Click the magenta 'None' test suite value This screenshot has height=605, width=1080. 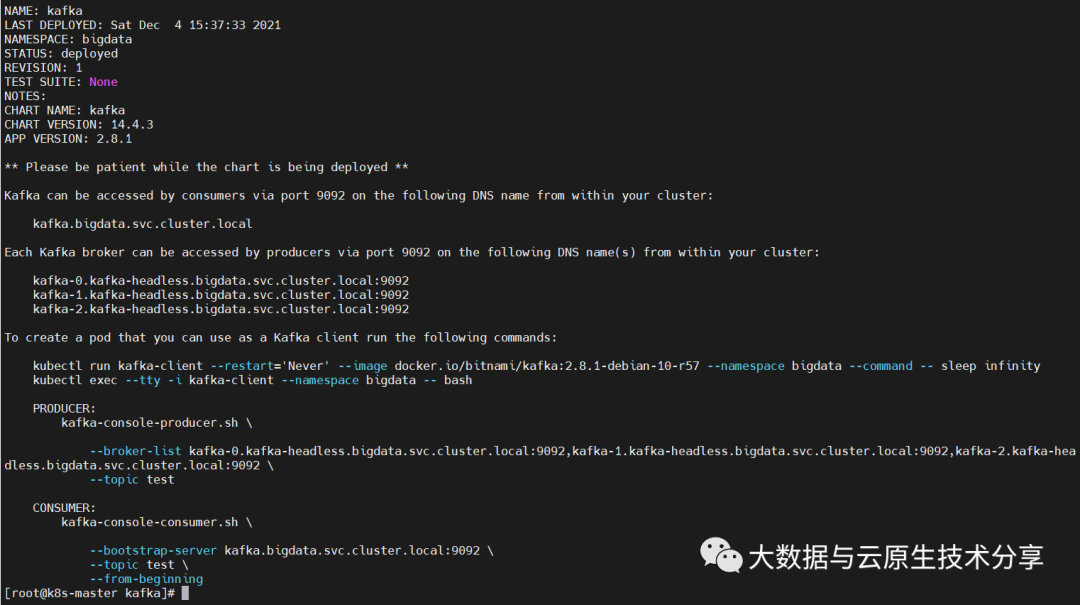(x=103, y=82)
